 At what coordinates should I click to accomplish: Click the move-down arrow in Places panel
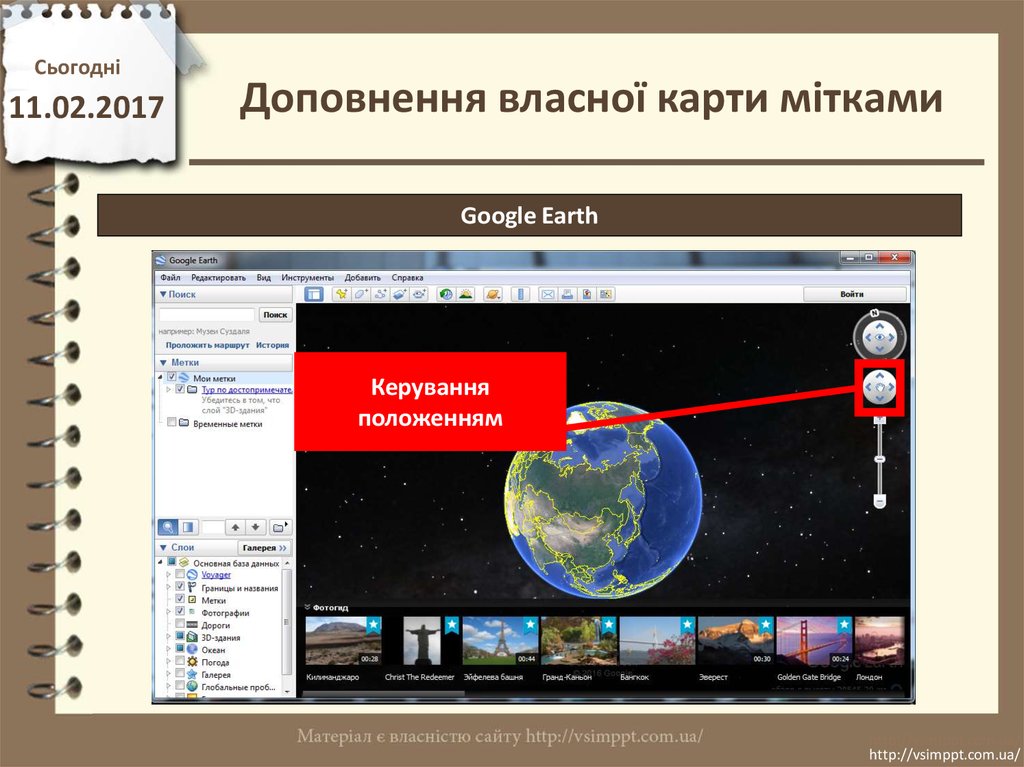256,527
